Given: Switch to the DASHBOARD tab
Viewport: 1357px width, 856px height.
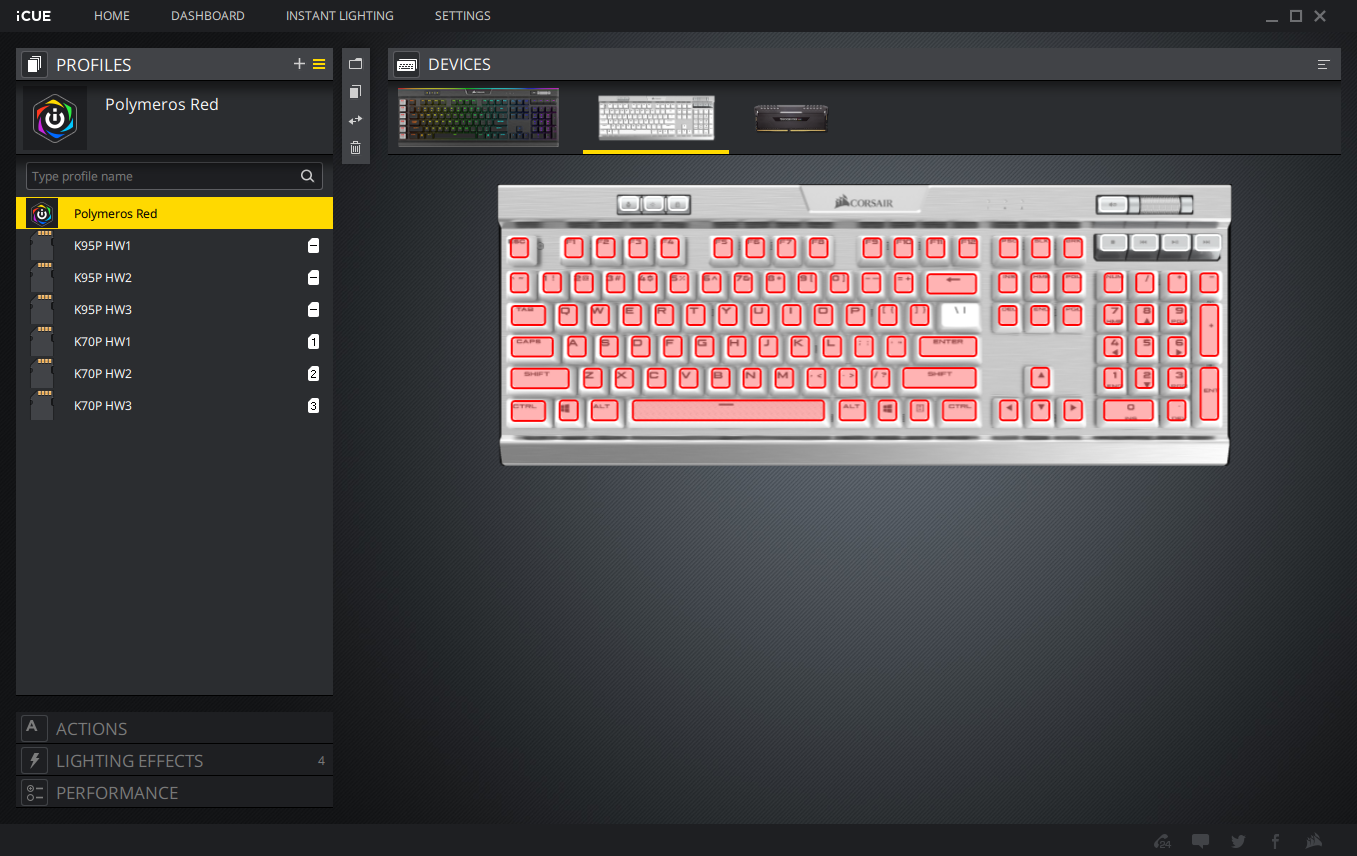Looking at the screenshot, I should coord(208,16).
